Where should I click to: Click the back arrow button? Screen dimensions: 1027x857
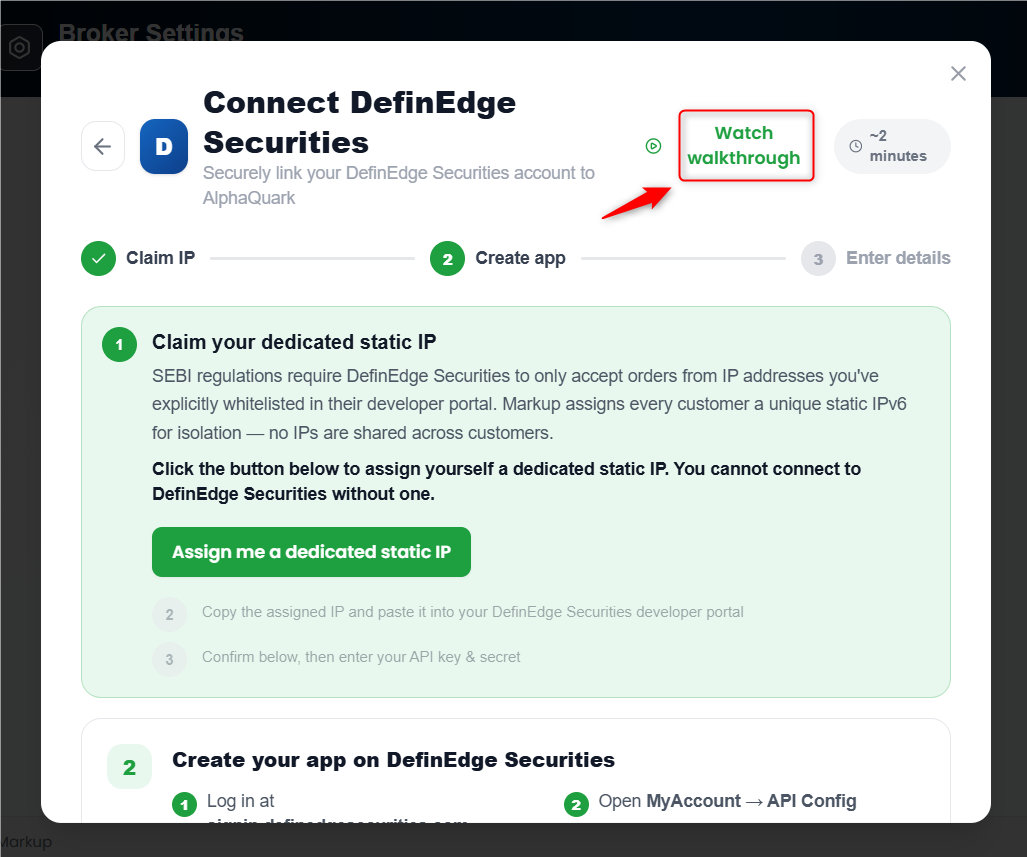click(x=103, y=146)
